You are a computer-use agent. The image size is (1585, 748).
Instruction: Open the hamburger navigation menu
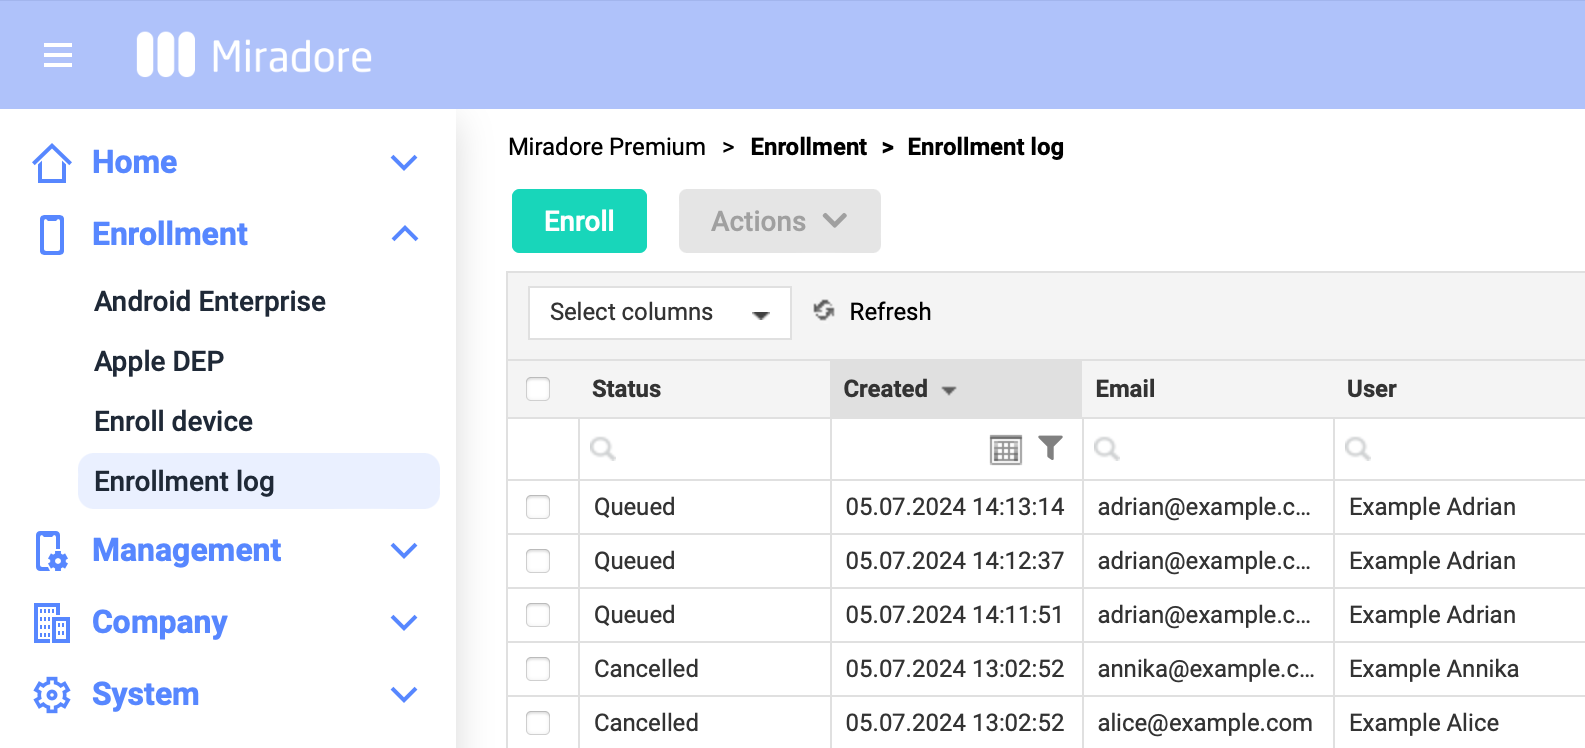[x=57, y=55]
